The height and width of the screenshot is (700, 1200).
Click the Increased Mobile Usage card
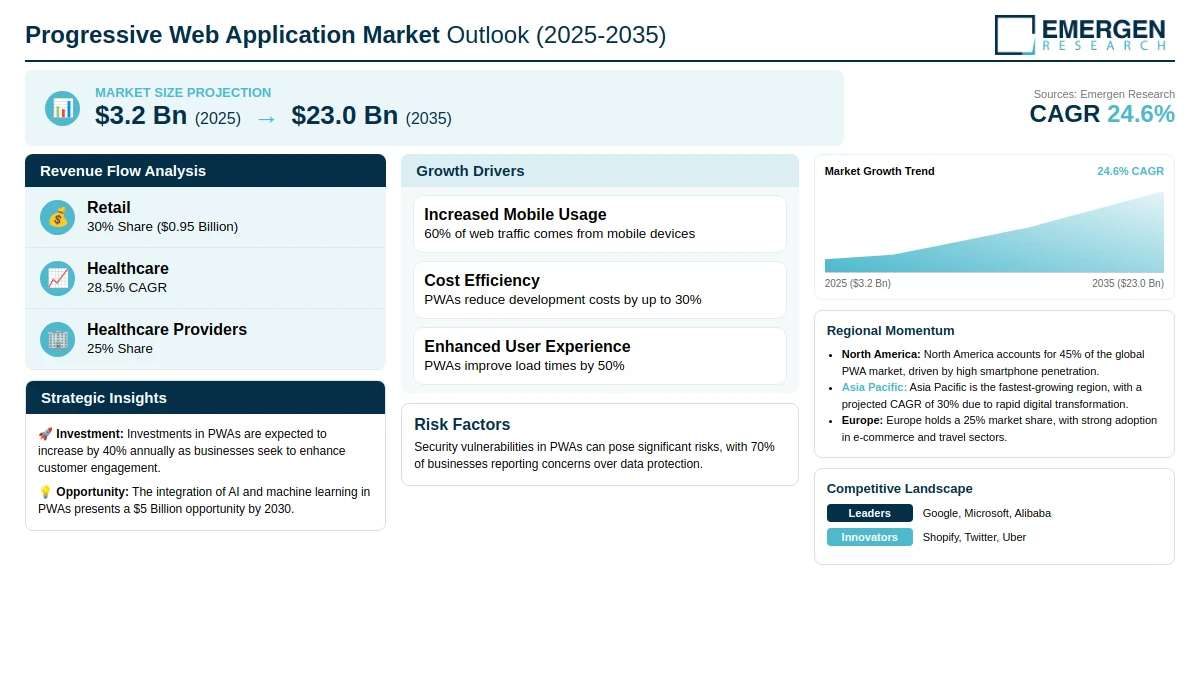600,224
